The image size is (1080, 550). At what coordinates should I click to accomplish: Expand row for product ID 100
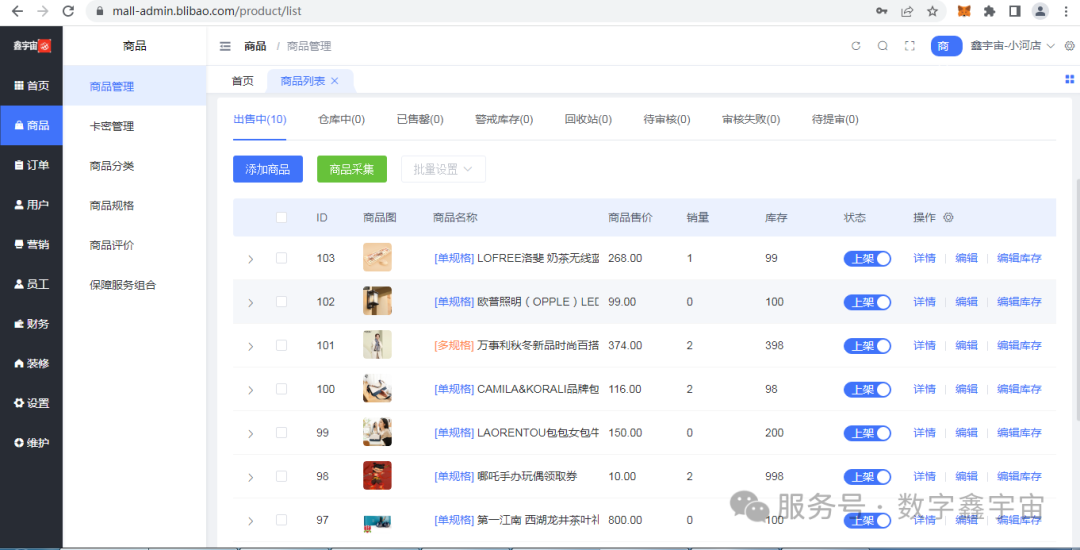pyautogui.click(x=251, y=390)
